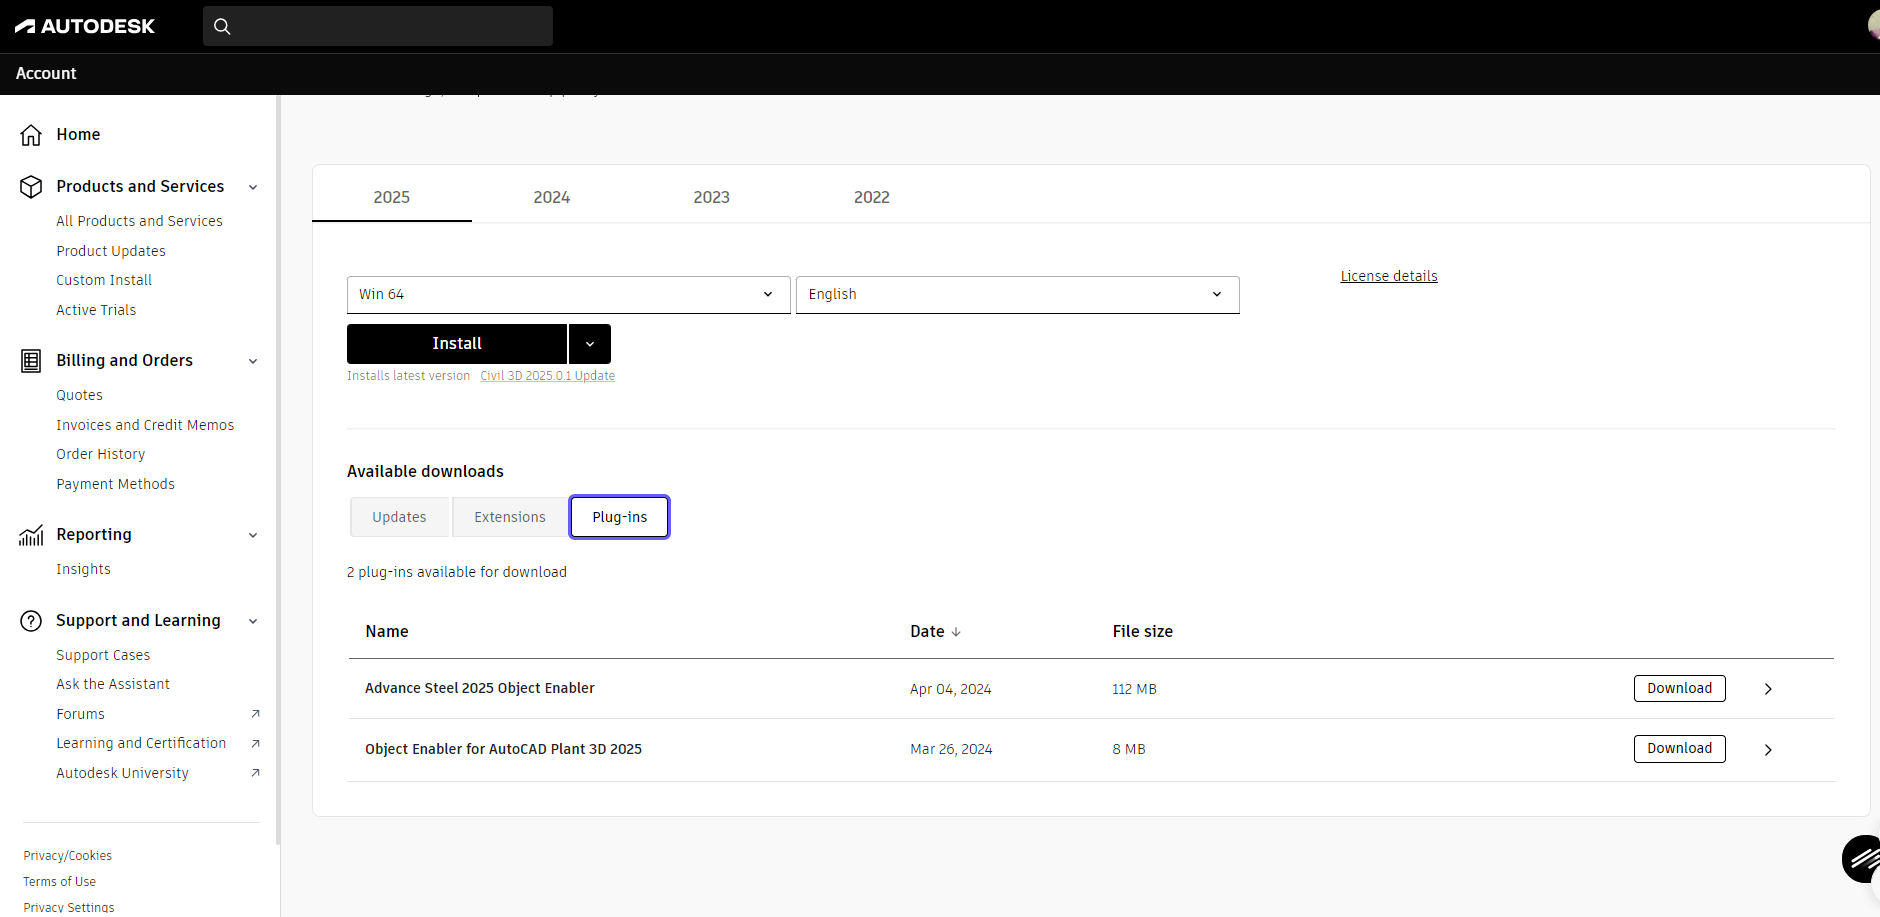The width and height of the screenshot is (1880, 917).
Task: Click the Support and Learning question icon
Action: click(31, 621)
